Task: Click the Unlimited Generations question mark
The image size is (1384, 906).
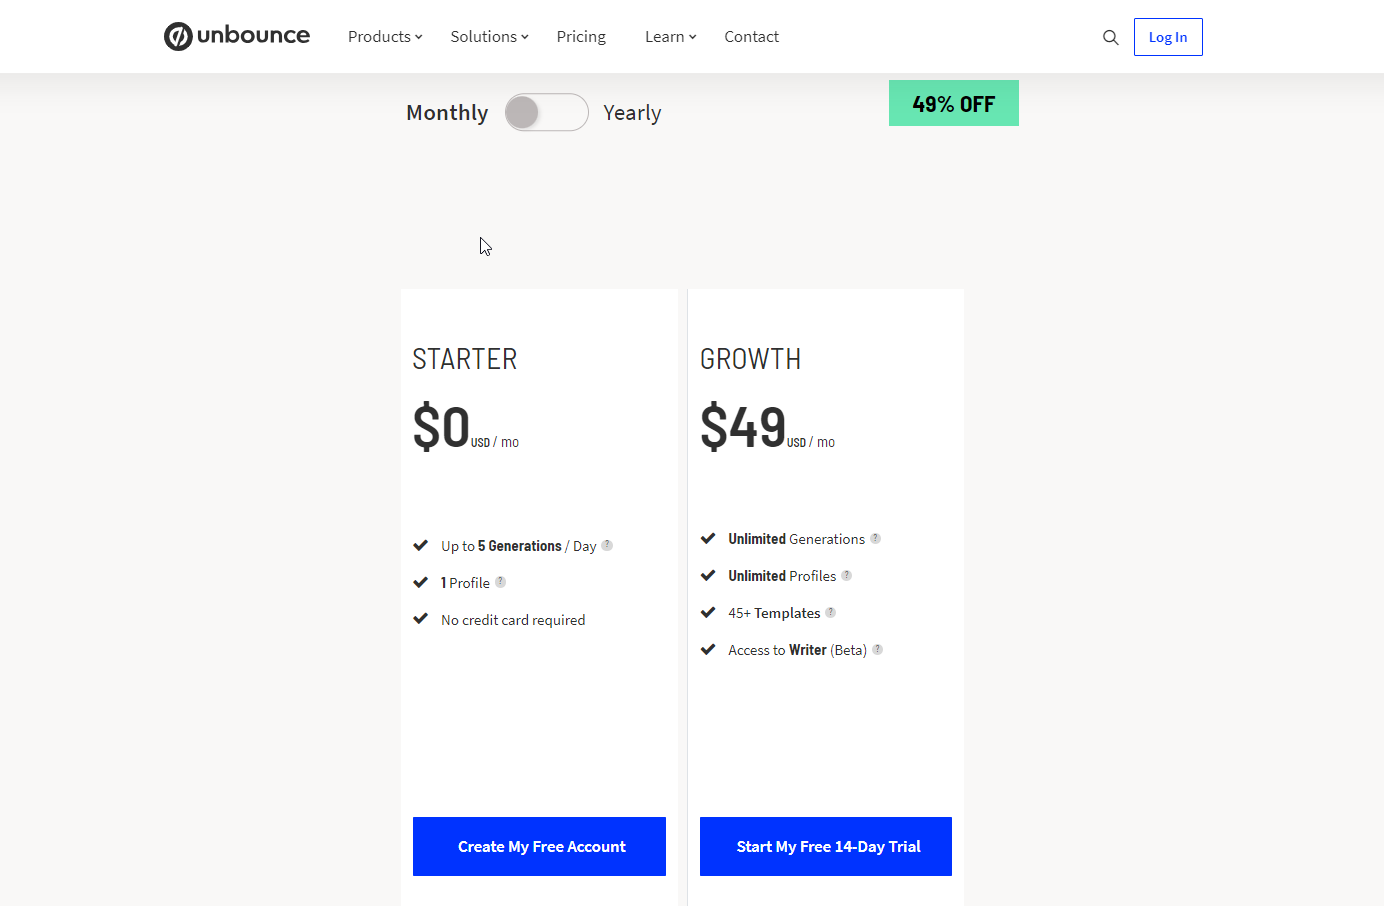Action: click(876, 538)
